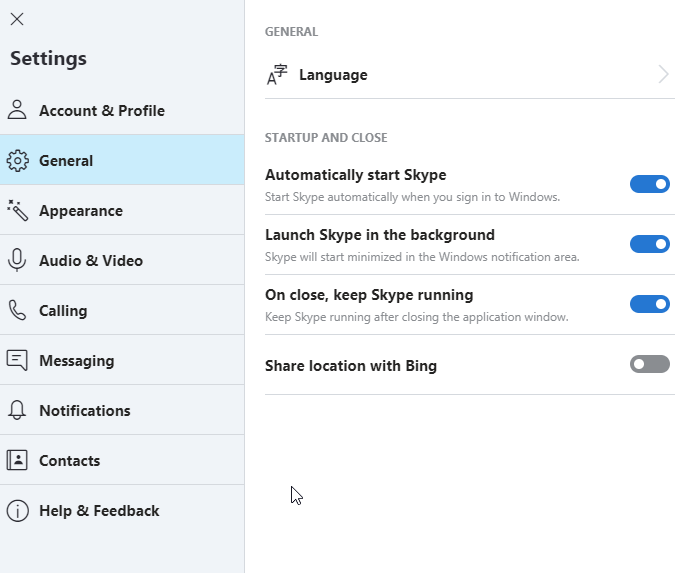687x573 pixels.
Task: Click the Help & Feedback info icon
Action: point(18,510)
